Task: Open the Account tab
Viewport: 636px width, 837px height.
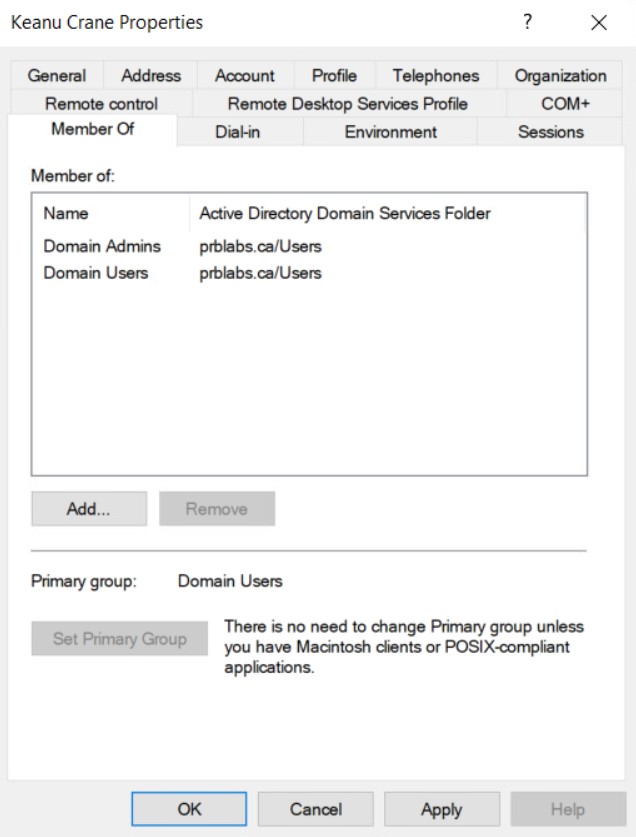Action: (244, 76)
